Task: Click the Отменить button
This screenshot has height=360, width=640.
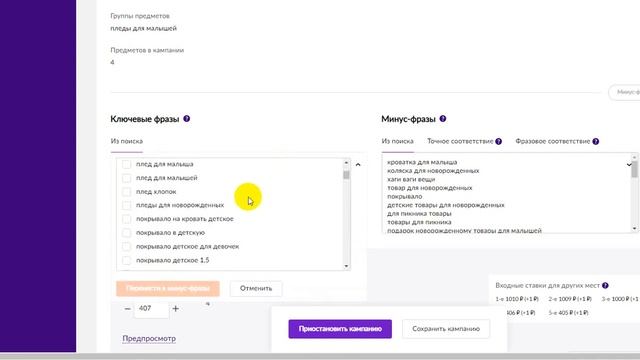Action: click(256, 289)
